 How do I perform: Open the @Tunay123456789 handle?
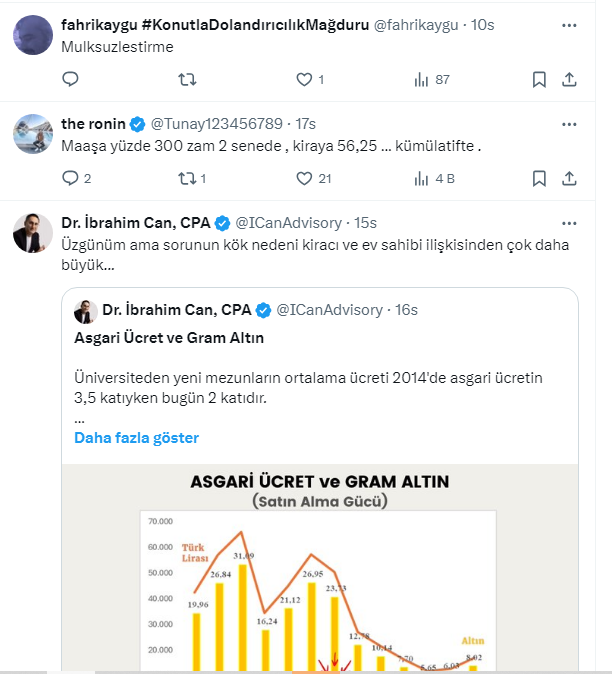218,124
